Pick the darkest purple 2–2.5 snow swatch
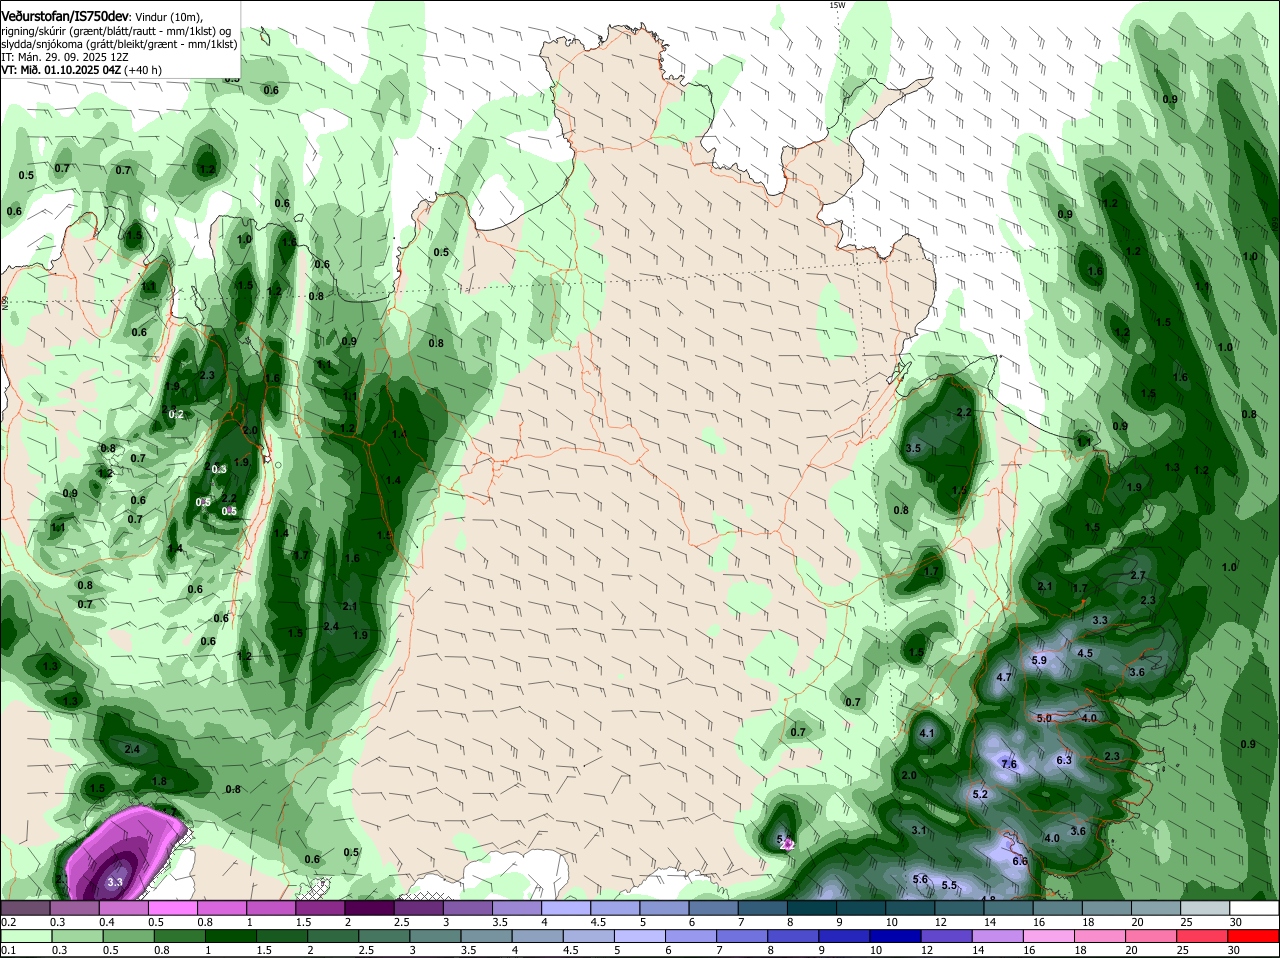This screenshot has height=958, width=1280. (x=368, y=908)
